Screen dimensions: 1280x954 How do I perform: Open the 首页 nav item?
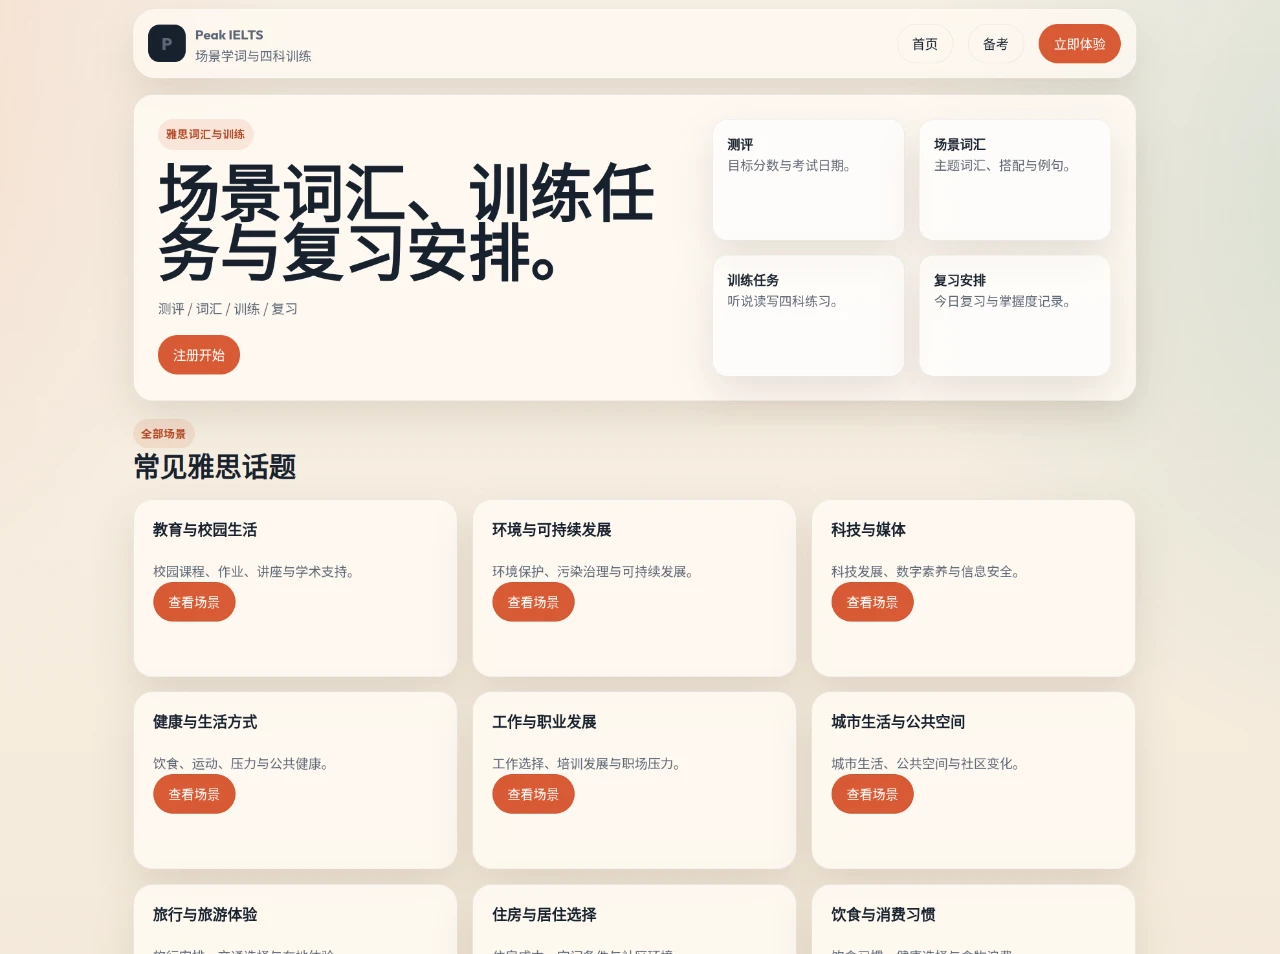925,44
